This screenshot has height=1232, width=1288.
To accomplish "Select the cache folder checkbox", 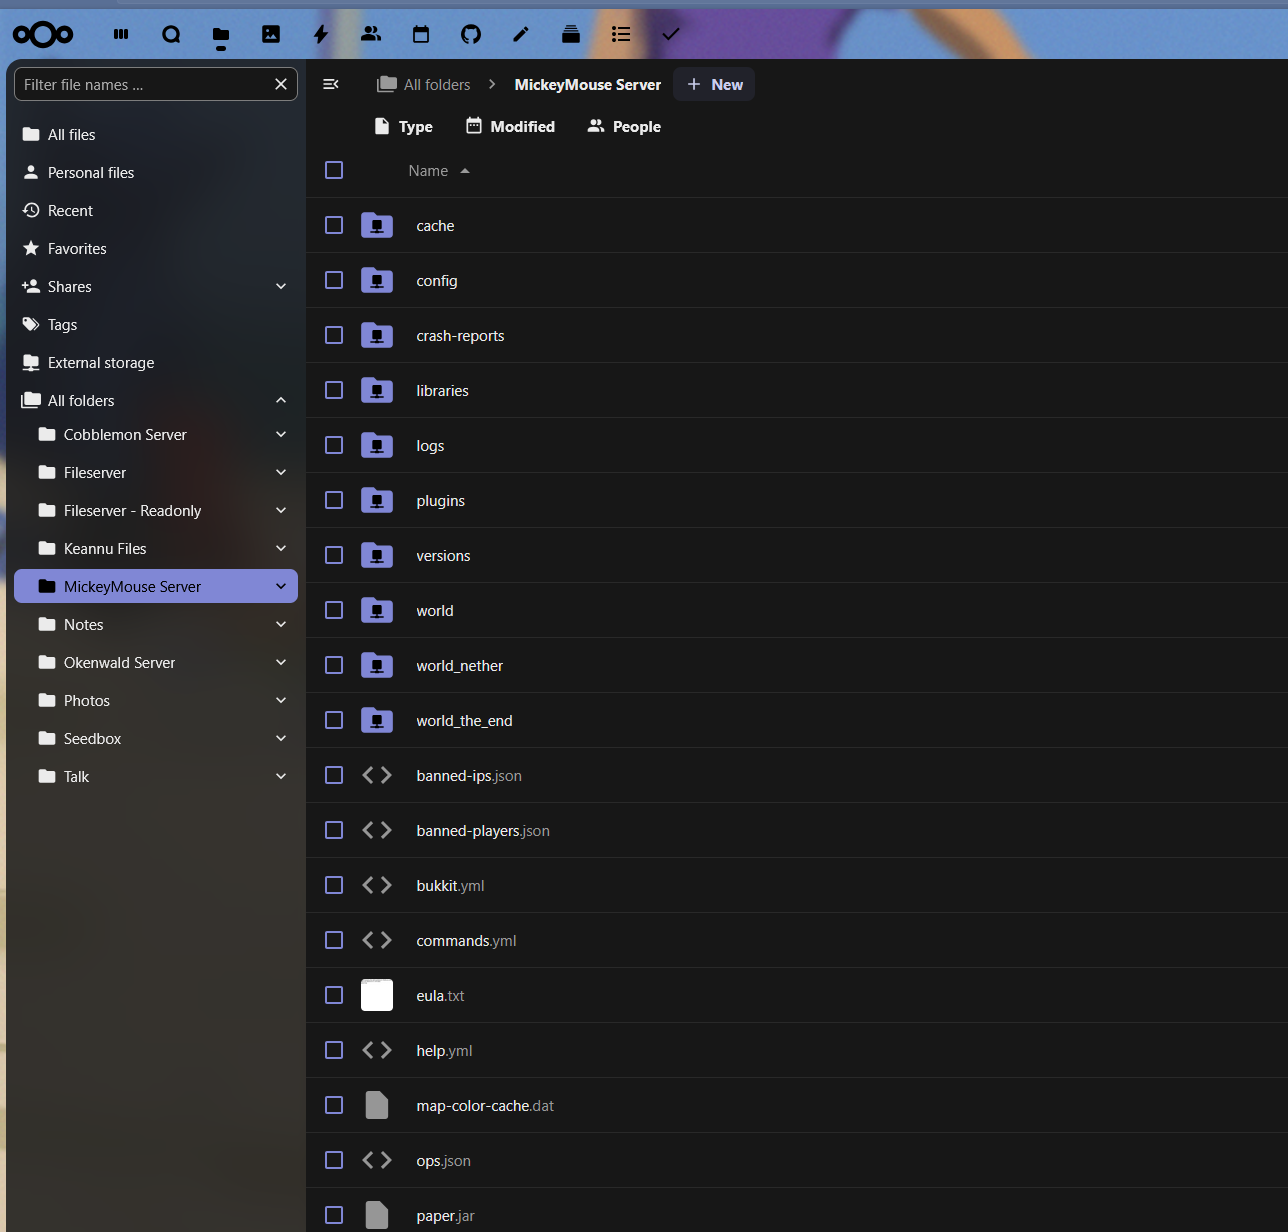I will [334, 225].
